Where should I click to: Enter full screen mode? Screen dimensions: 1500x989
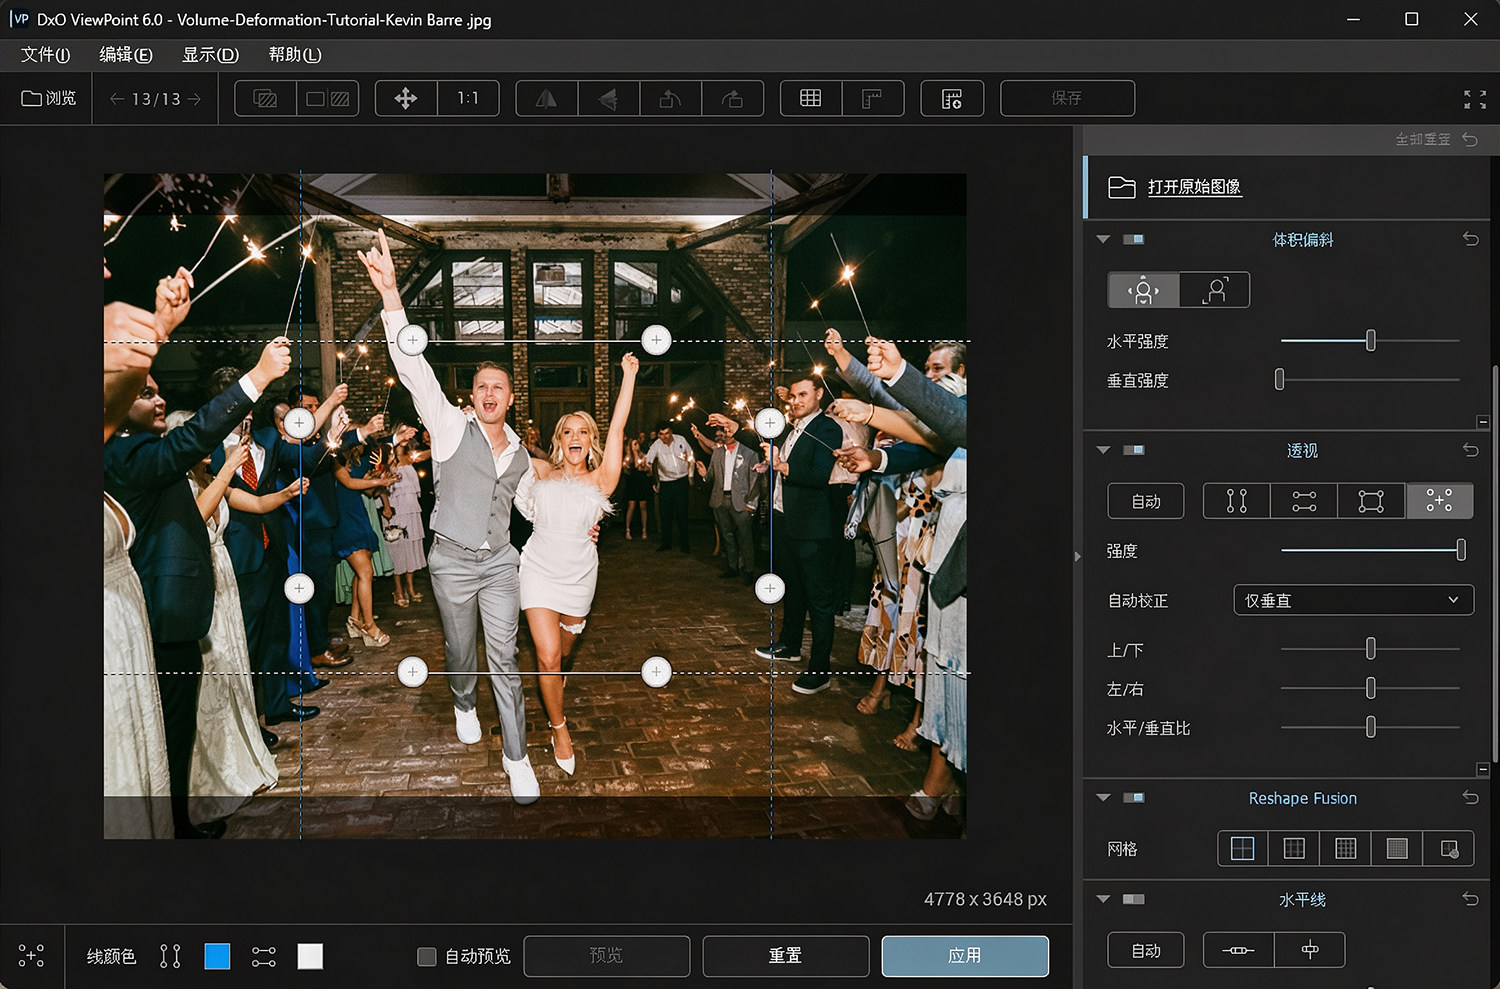point(1475,99)
